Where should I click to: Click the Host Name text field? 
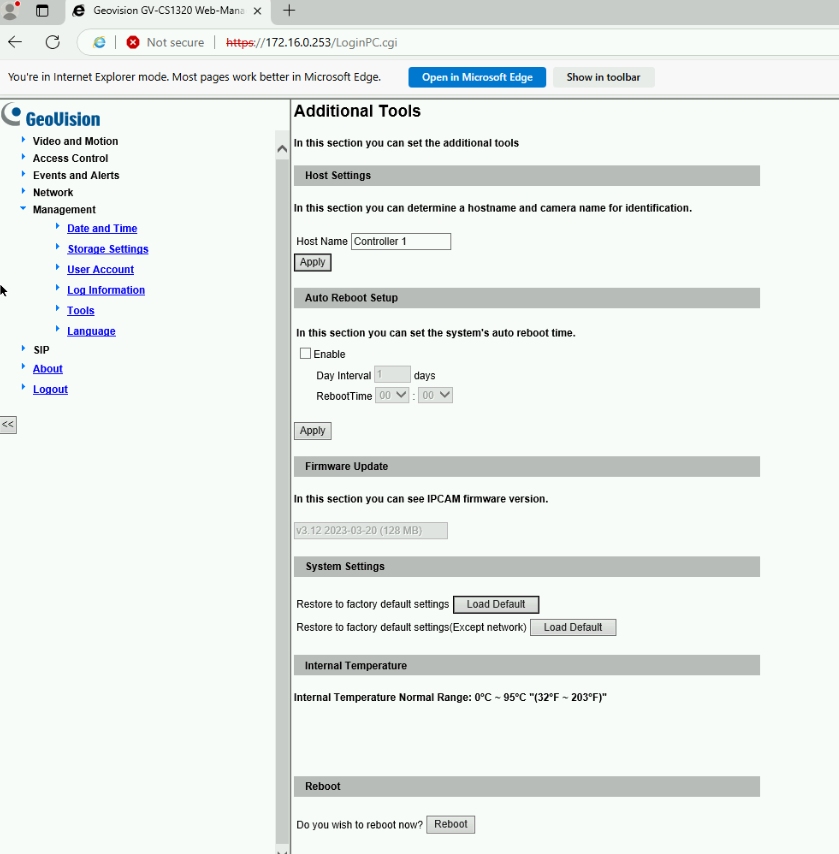(x=400, y=241)
